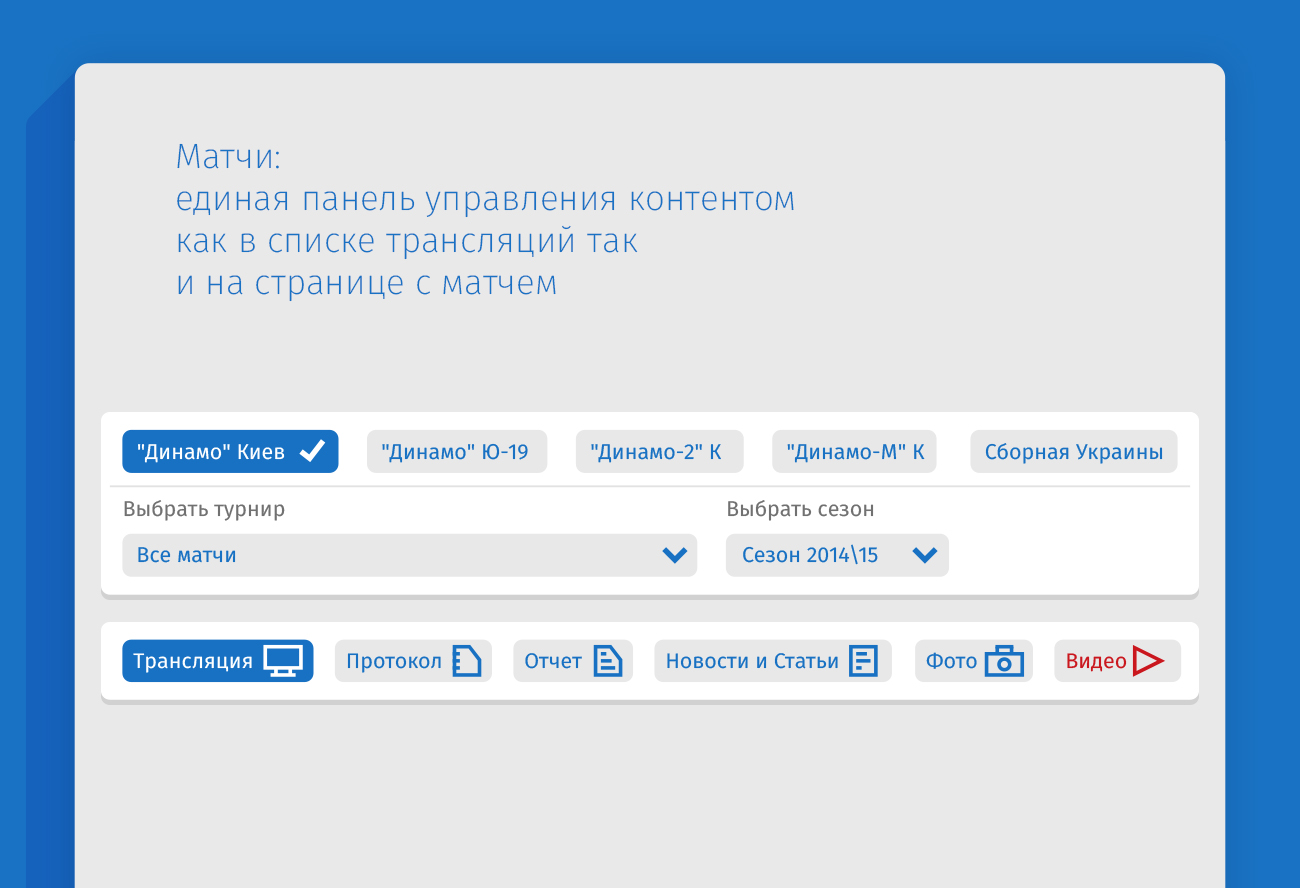Switch to the Трансляция tab
This screenshot has height=888, width=1300.
(194, 661)
